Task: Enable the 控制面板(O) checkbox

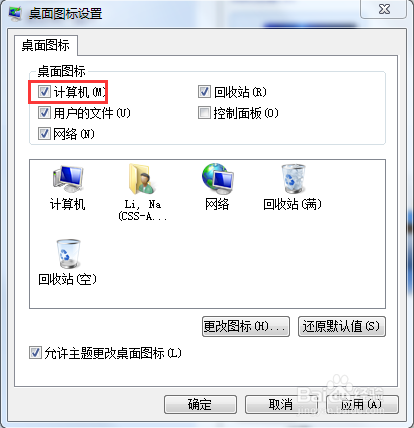Action: (204, 113)
